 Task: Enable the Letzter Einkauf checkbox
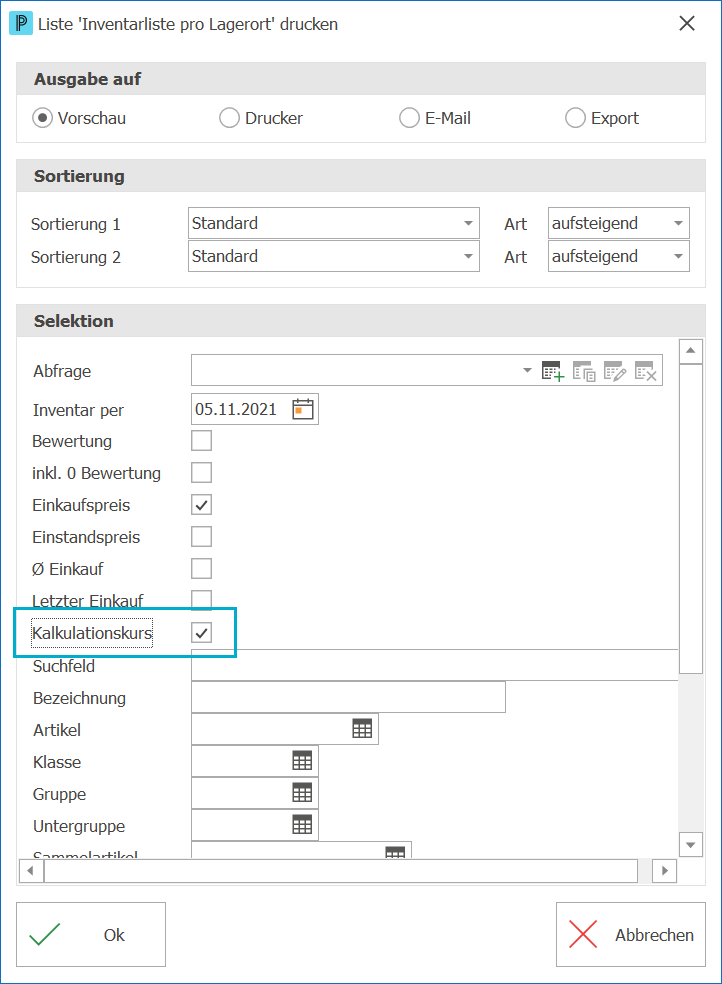[201, 600]
